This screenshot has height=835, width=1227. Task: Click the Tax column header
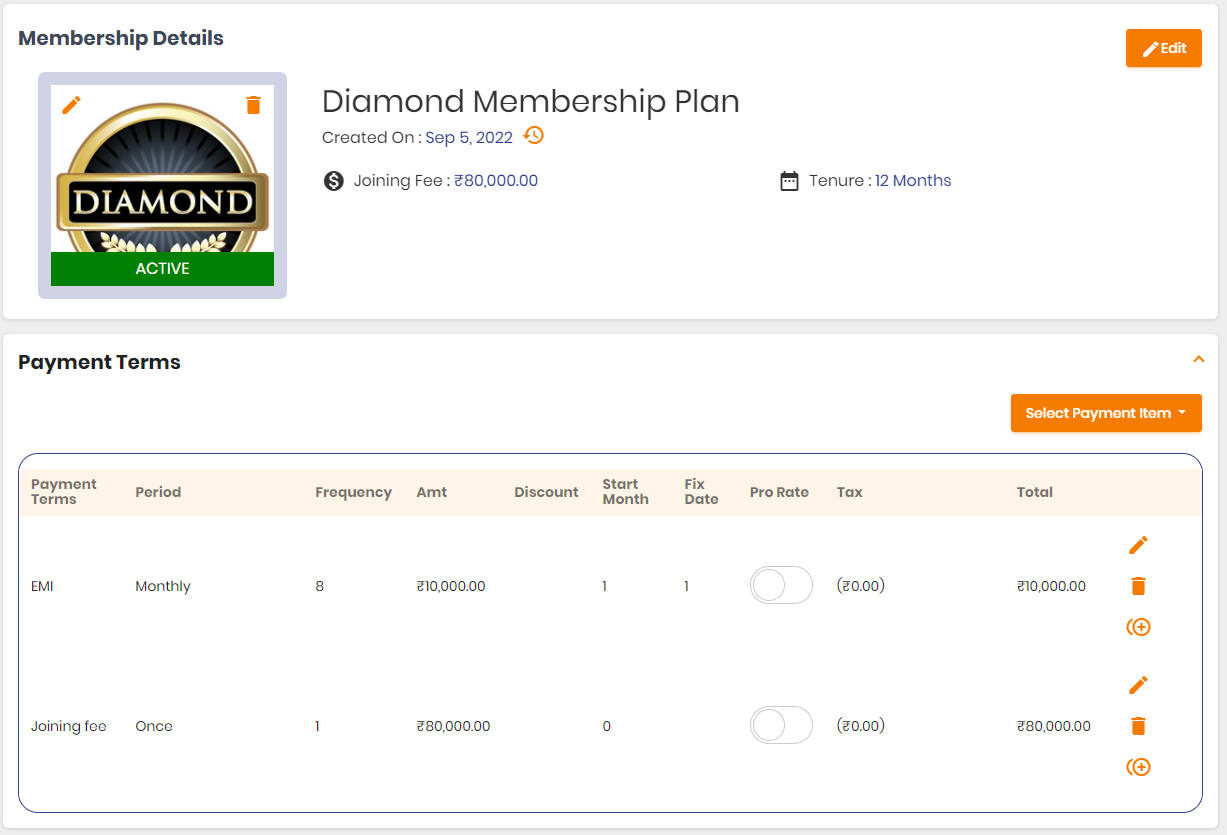click(849, 492)
